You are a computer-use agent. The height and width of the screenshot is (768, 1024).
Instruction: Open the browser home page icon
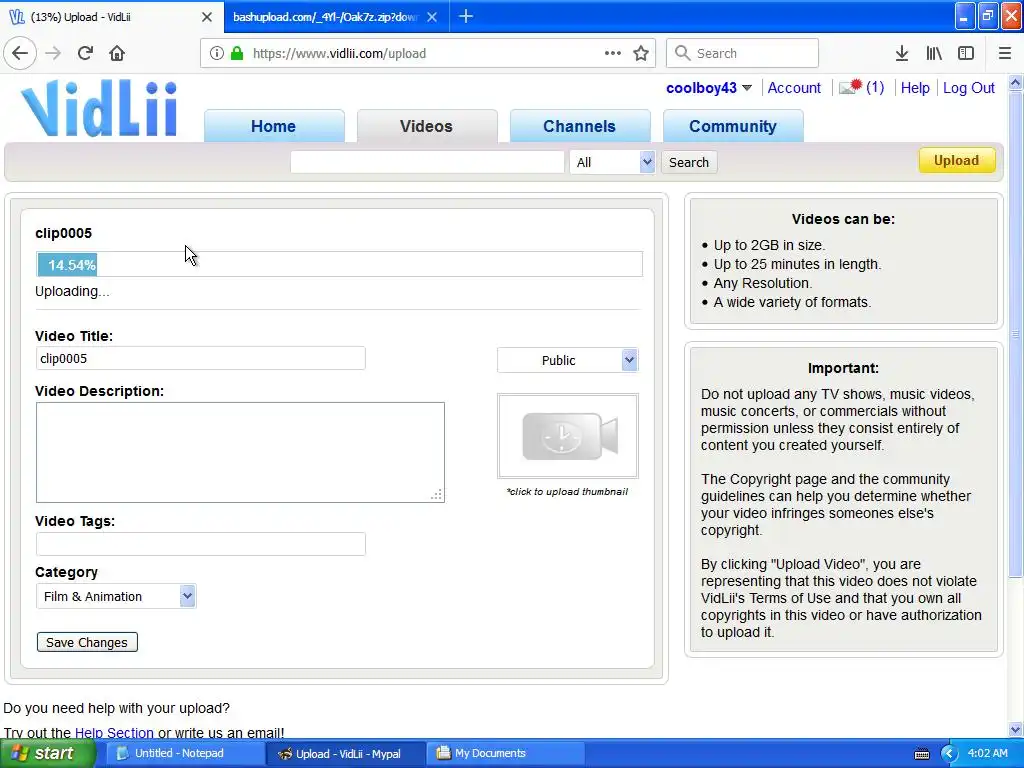coord(117,53)
